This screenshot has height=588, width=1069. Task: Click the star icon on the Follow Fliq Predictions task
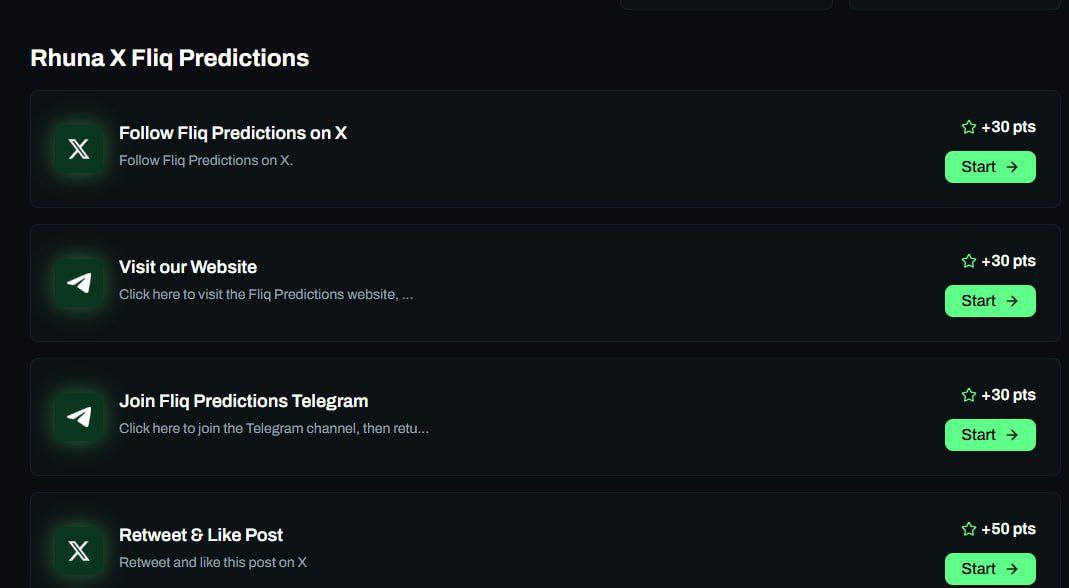[968, 127]
